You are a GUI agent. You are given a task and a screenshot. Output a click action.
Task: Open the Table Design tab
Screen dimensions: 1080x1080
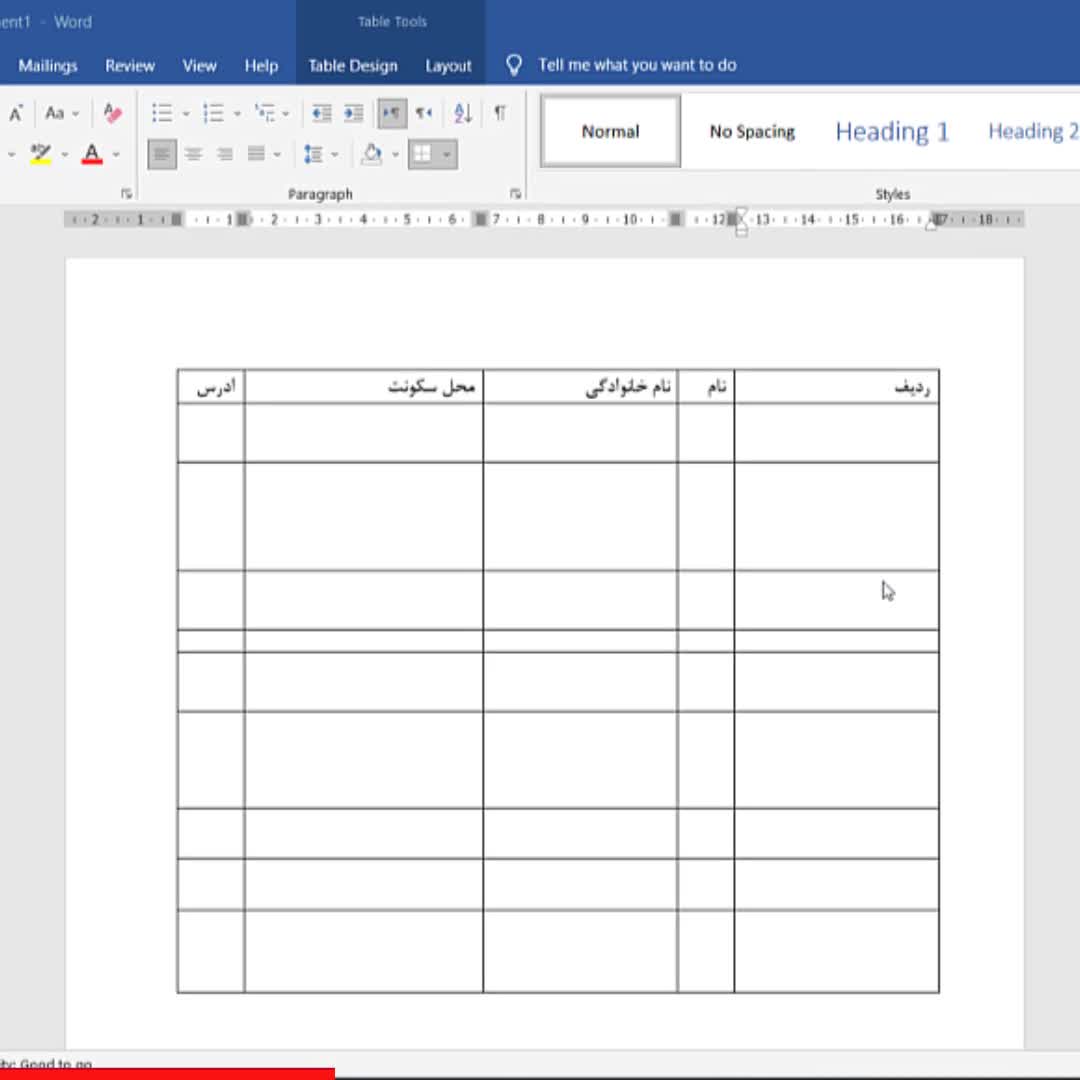click(352, 66)
